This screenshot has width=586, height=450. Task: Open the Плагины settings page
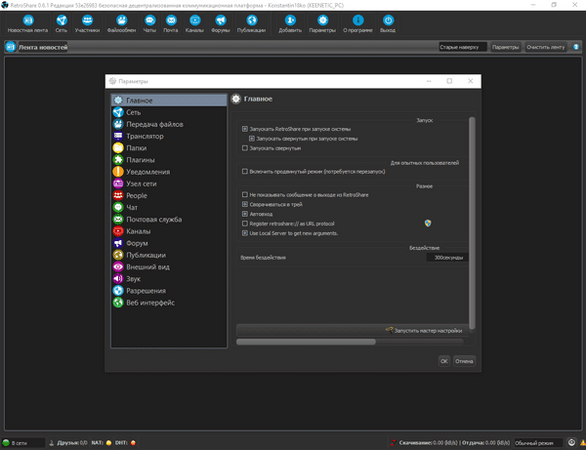click(169, 160)
